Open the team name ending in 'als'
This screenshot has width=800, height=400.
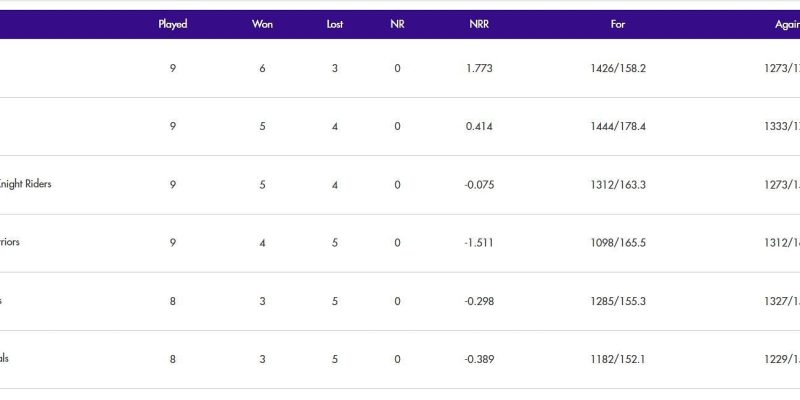click(5, 359)
